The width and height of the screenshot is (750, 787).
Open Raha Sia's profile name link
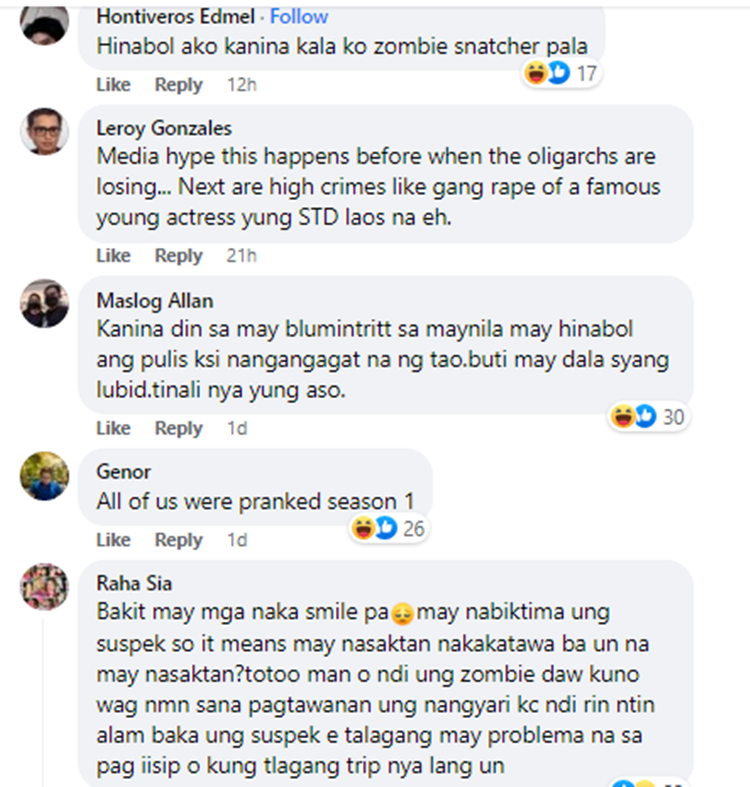coord(134,583)
